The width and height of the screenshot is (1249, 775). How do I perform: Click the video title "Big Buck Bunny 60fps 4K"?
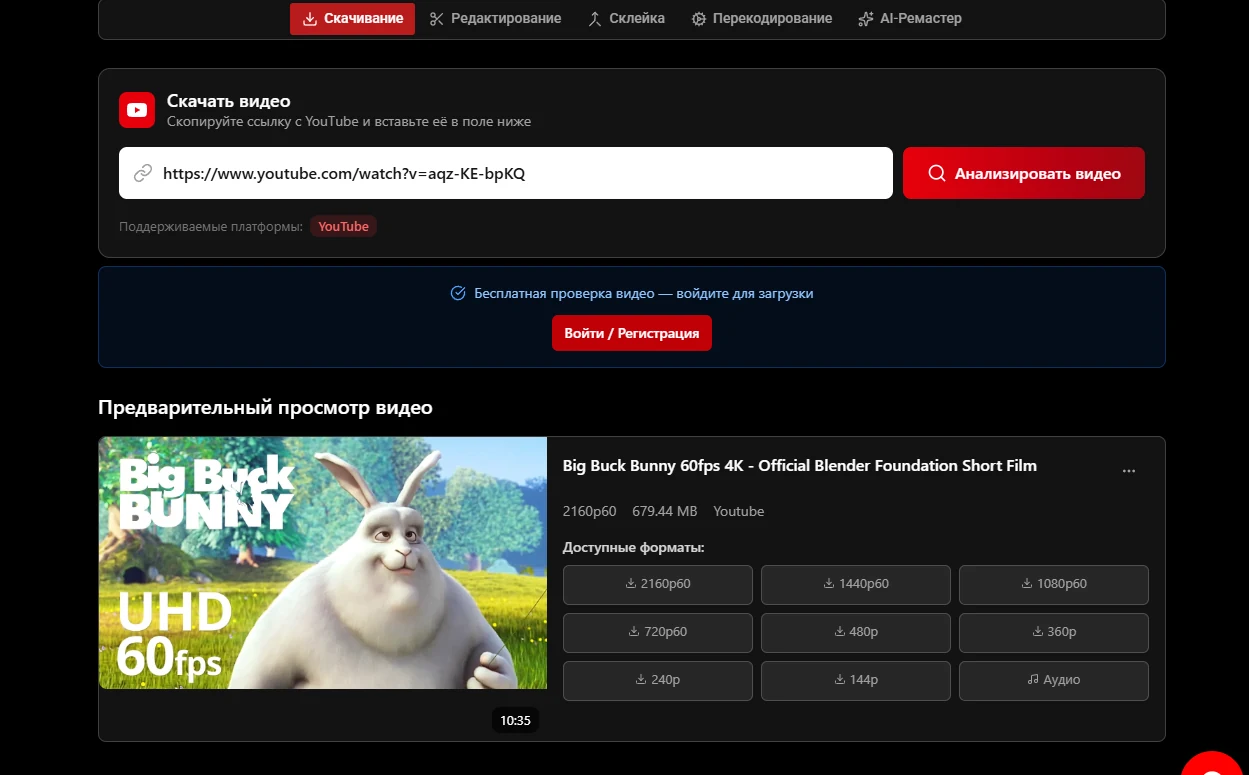800,465
